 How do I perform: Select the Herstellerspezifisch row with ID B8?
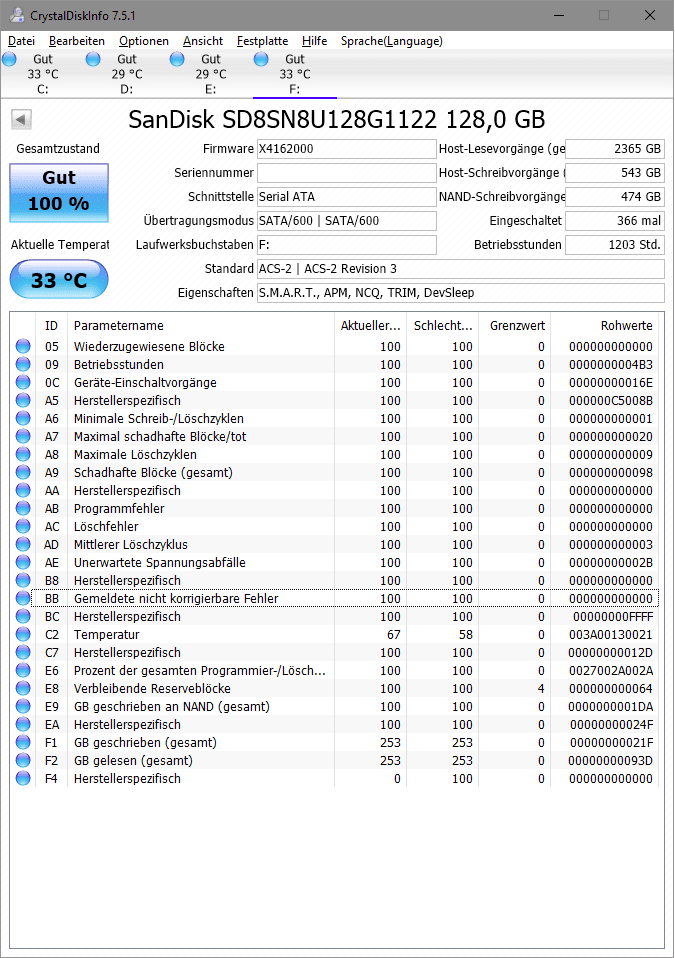point(335,580)
